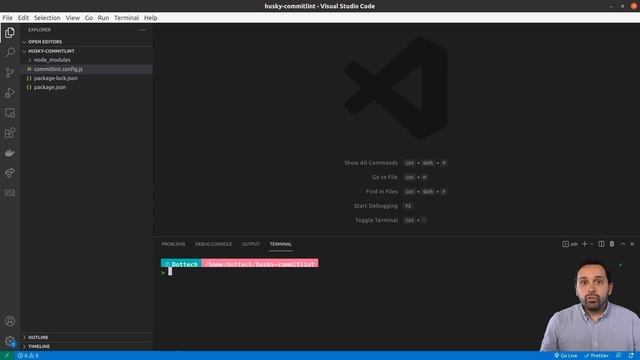Open the Run and Debug view

pos(10,93)
